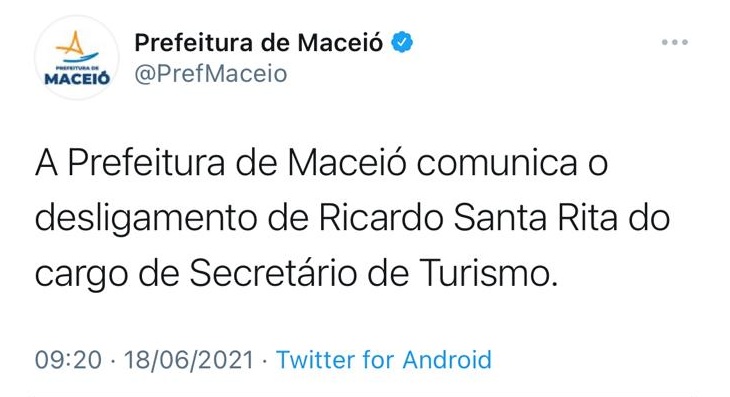Click the word comunica in the tweet
730x397 pixels.
click(x=496, y=163)
